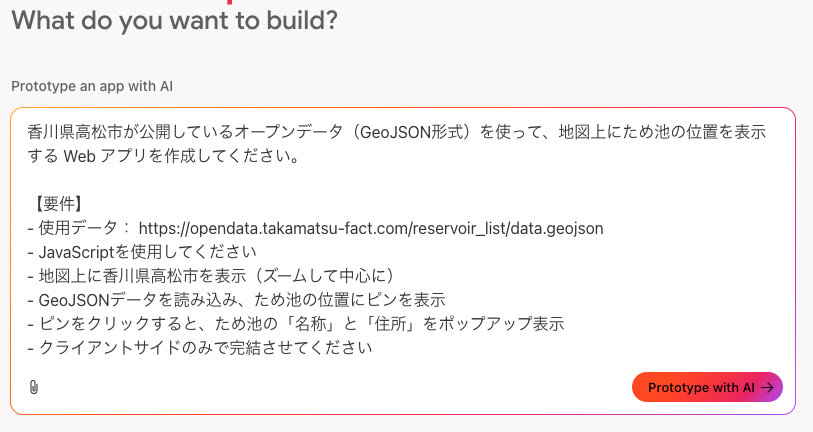The height and width of the screenshot is (432, 813).
Task: Click the paperclip attach file icon
Action: click(34, 387)
